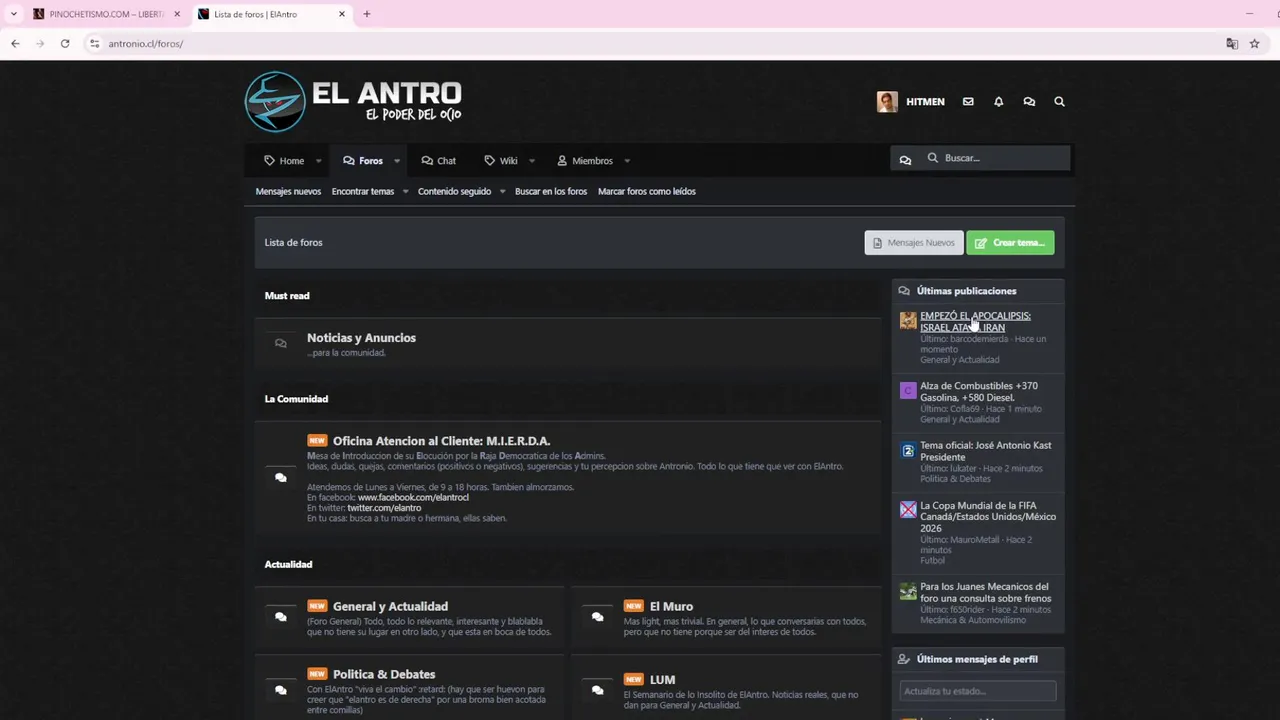
Task: Expand the Home dropdown arrow
Action: tap(319, 161)
